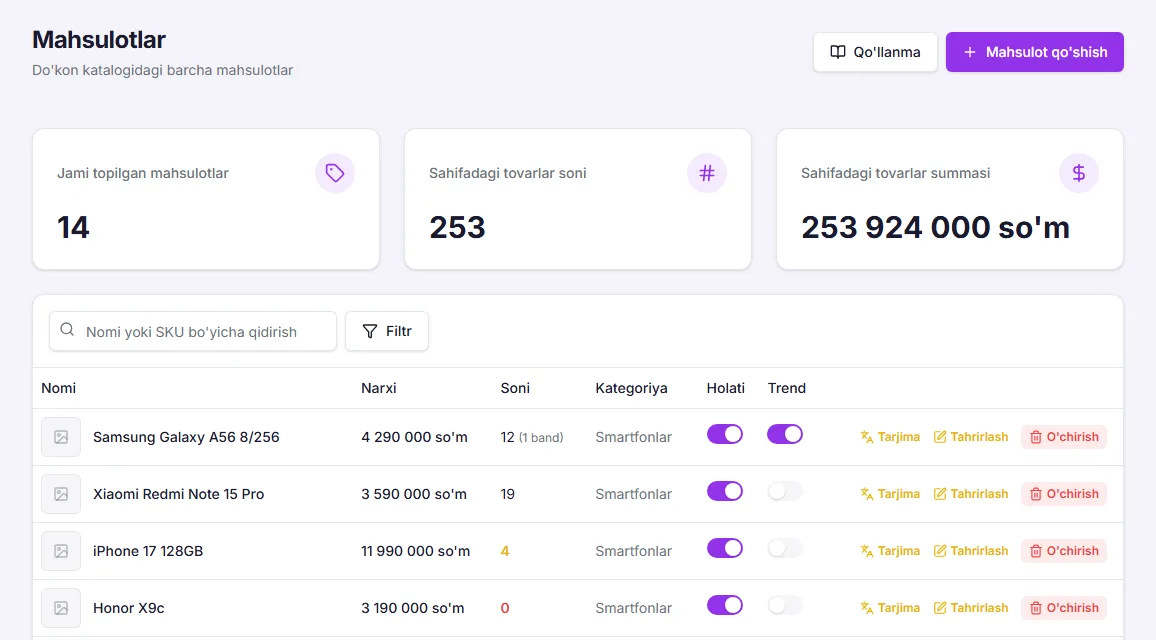Click the magnifier icon in the search box

click(x=67, y=330)
